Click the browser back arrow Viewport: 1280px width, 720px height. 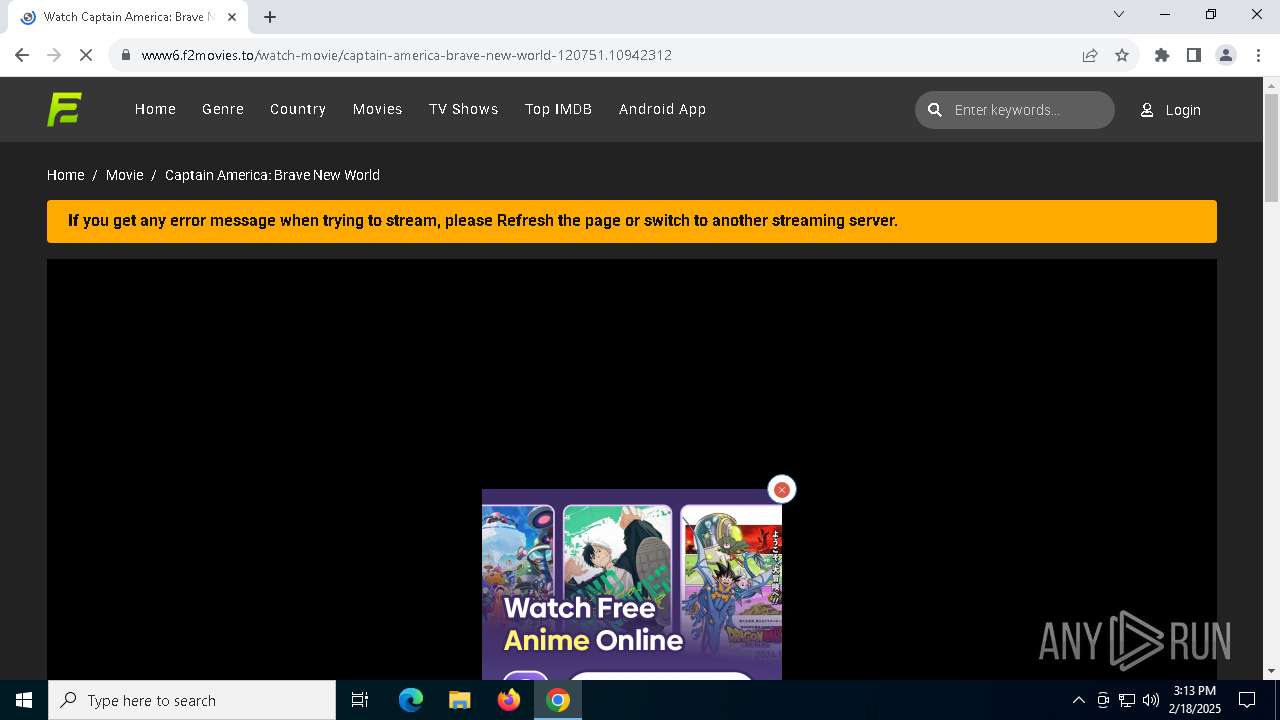22,55
